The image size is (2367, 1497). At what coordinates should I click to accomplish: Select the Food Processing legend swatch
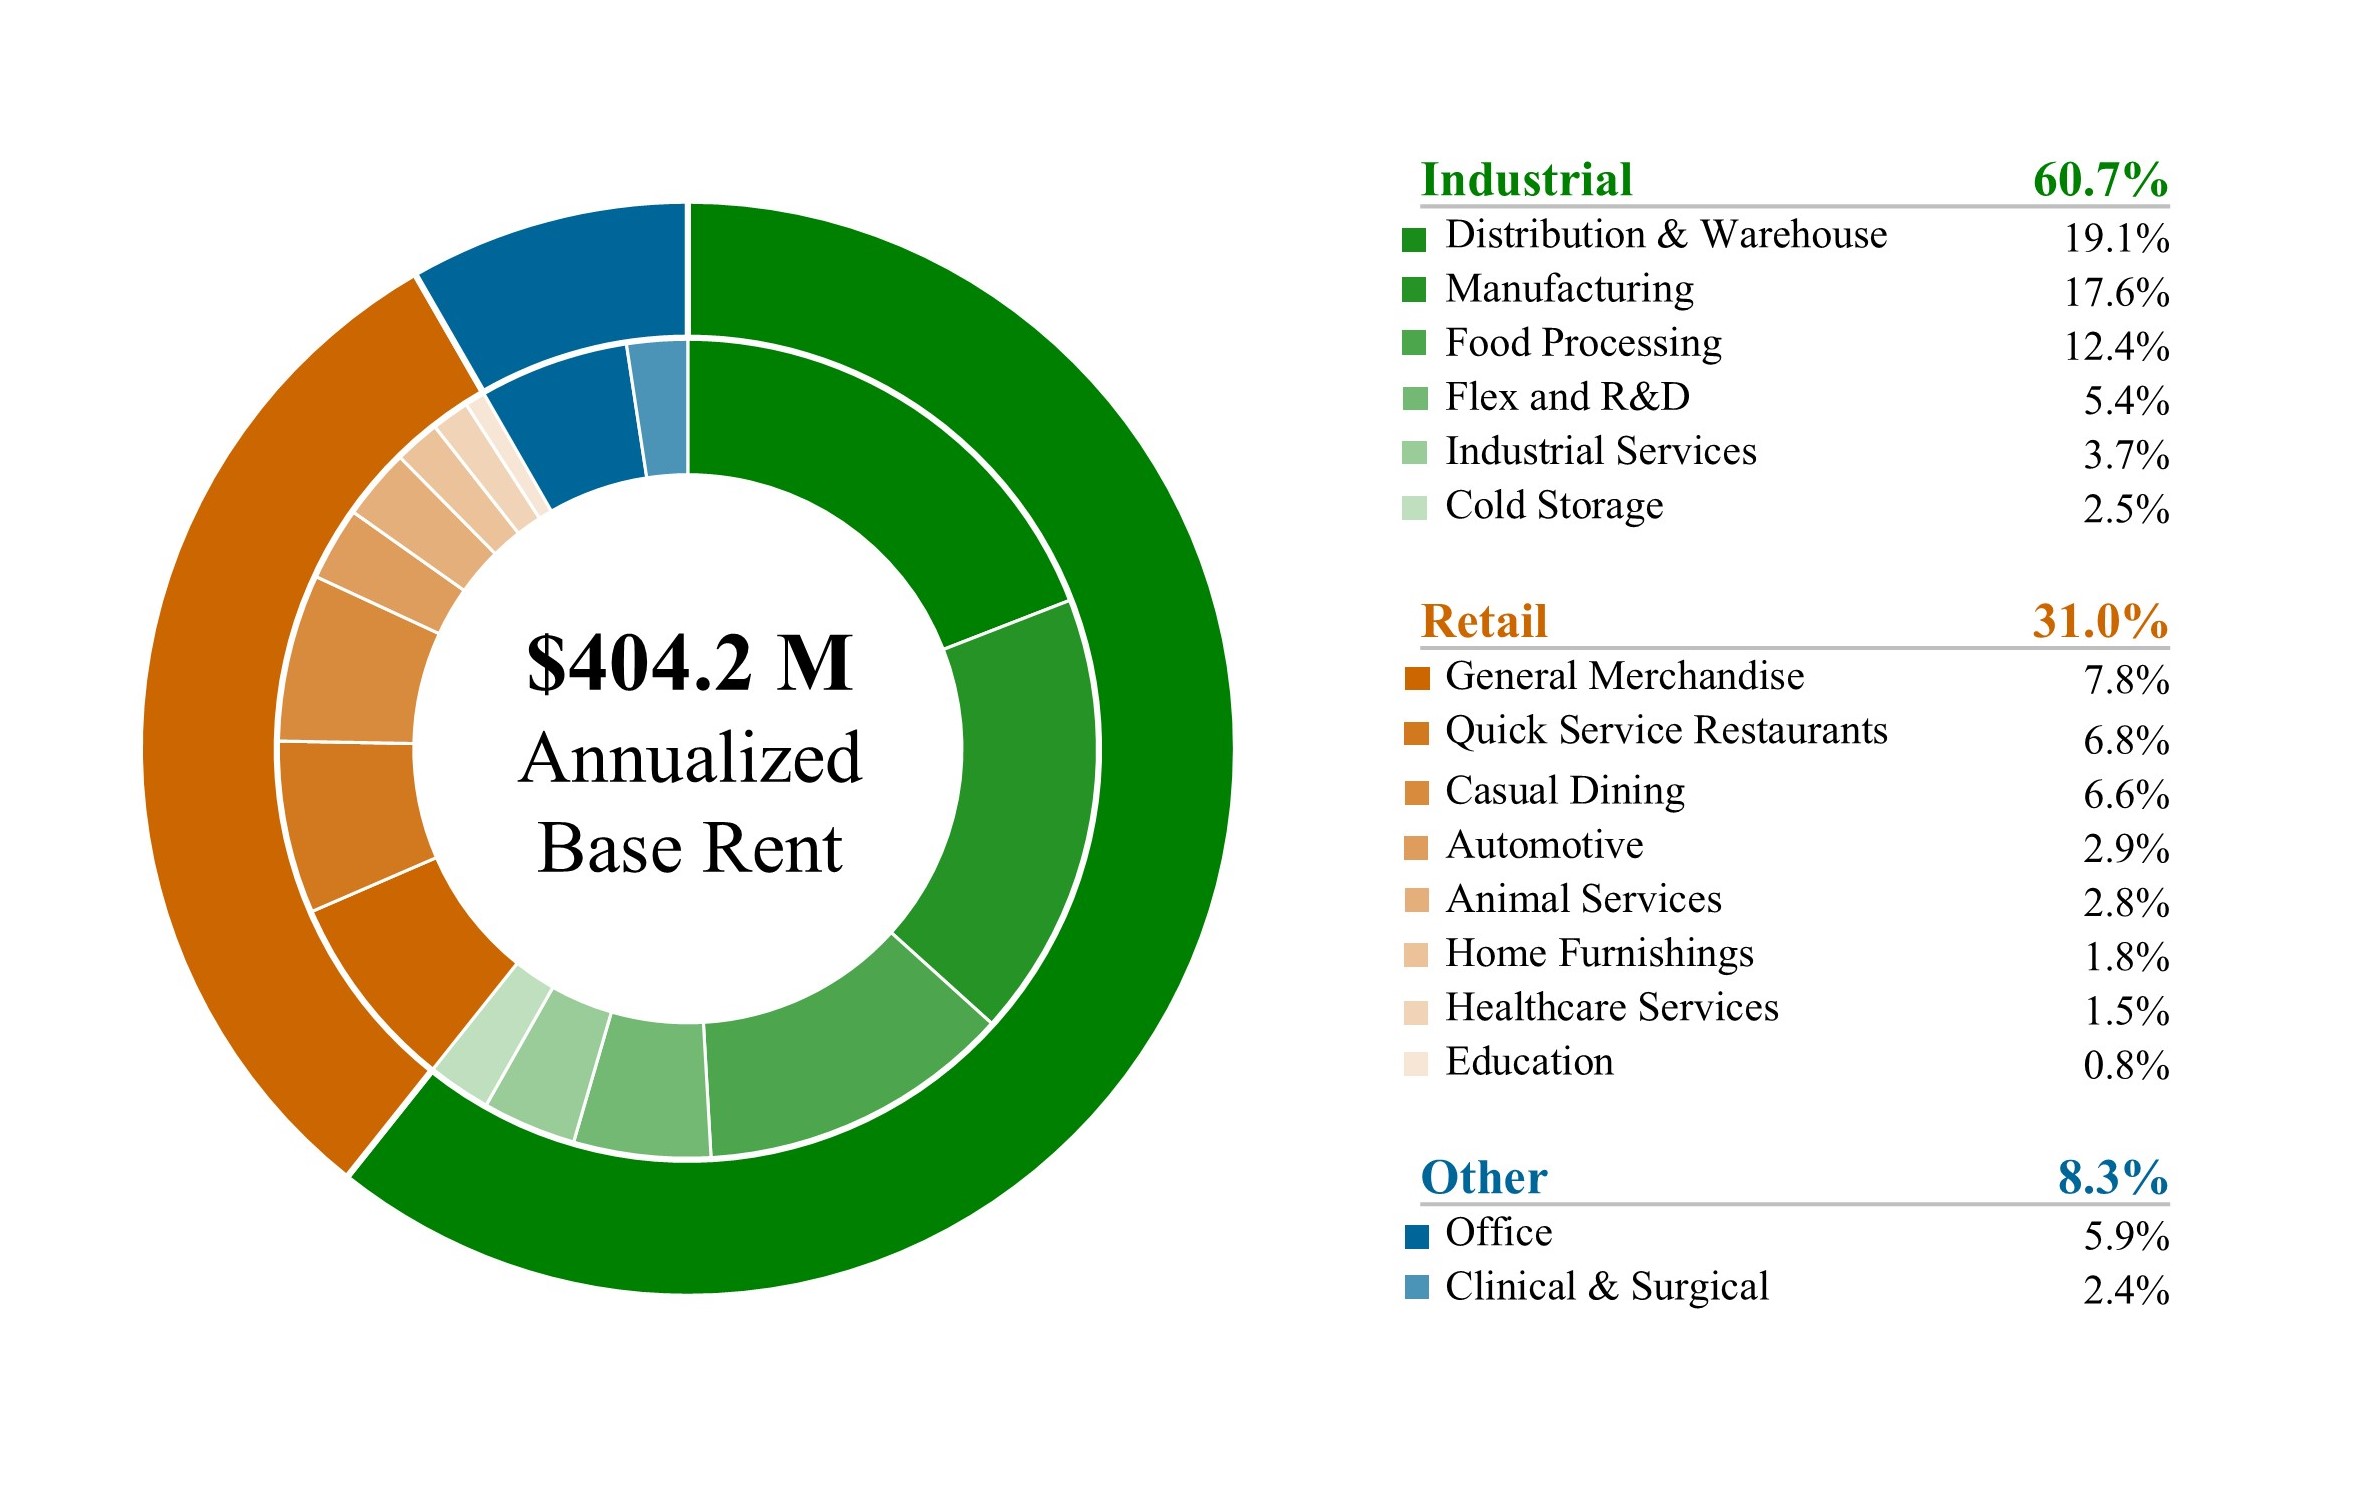pos(1413,343)
